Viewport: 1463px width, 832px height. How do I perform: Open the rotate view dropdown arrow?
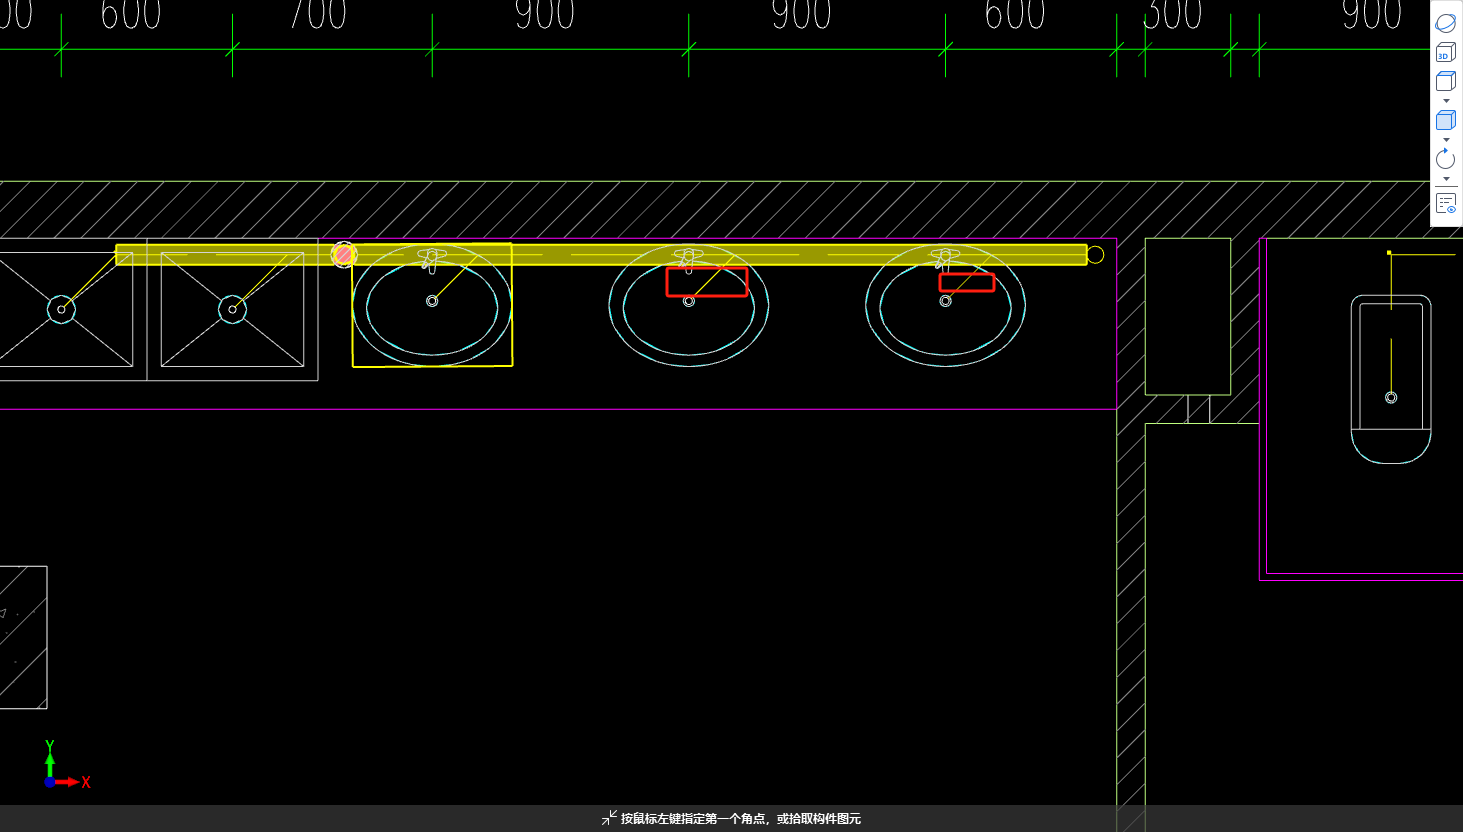[1446, 179]
